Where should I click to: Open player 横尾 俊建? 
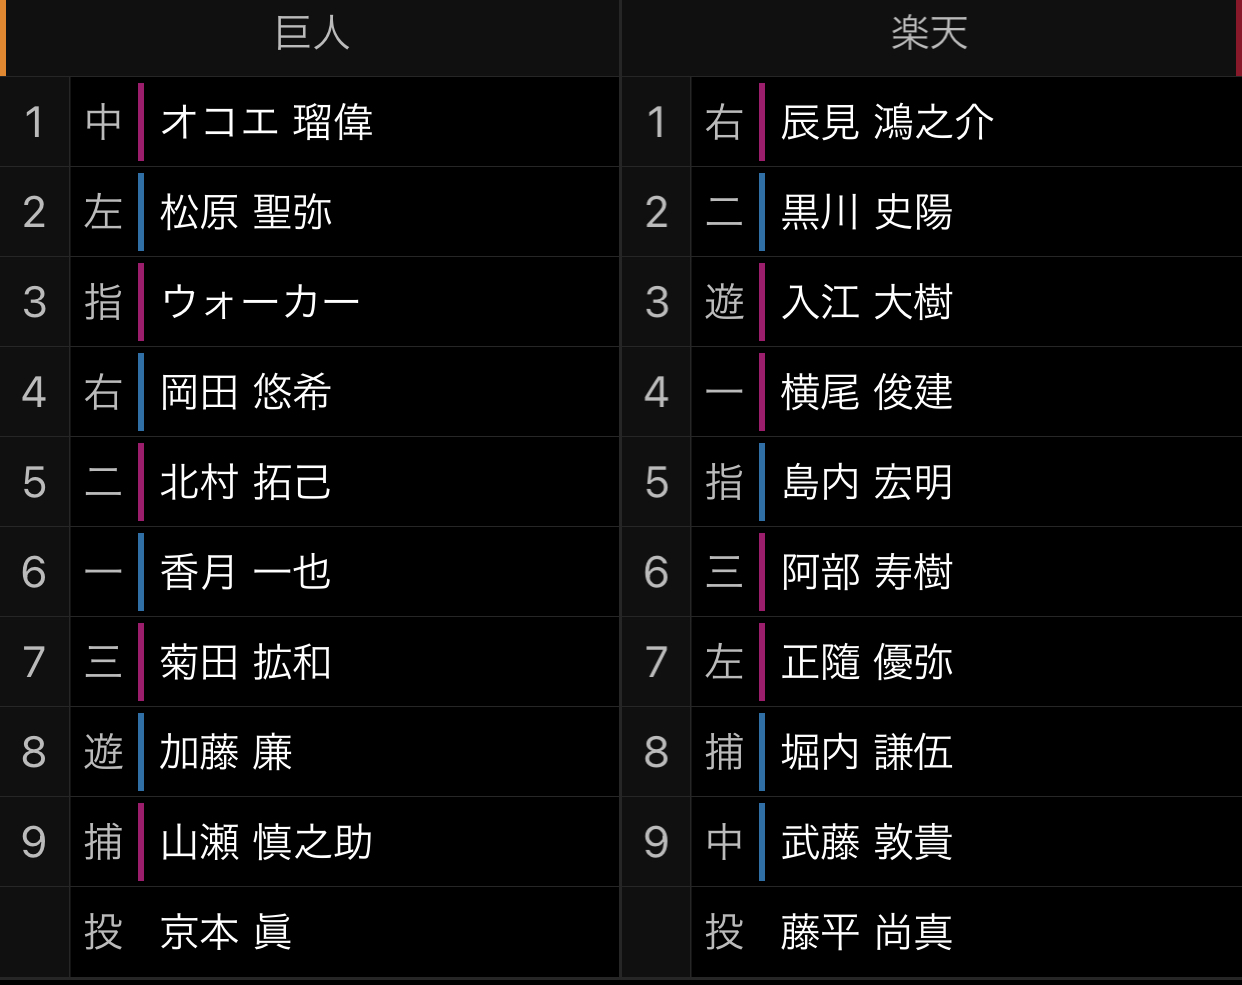click(867, 392)
